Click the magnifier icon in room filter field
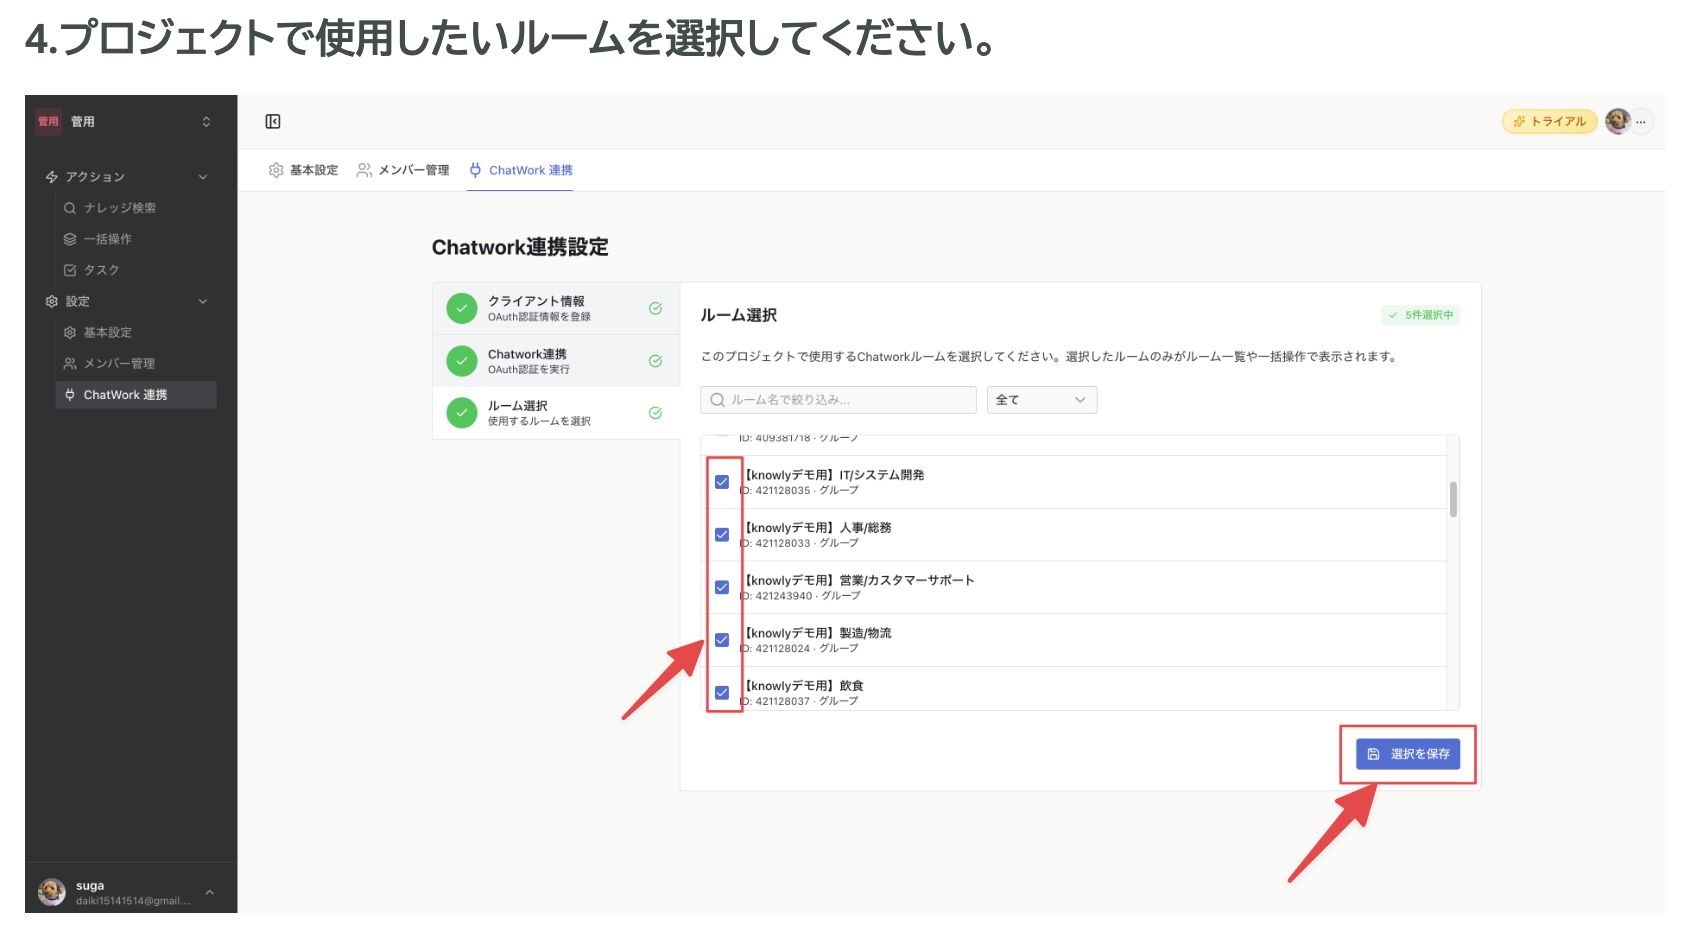 pos(716,399)
